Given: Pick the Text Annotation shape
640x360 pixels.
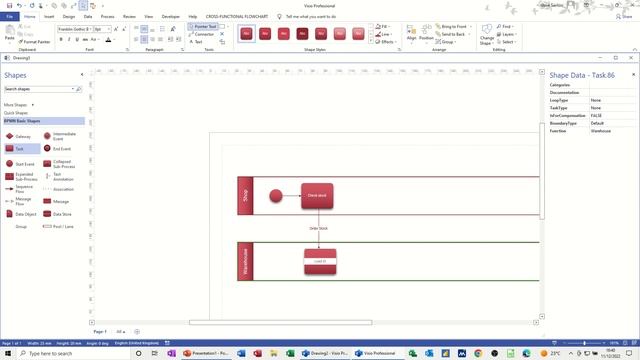Looking at the screenshot, I should [x=60, y=177].
